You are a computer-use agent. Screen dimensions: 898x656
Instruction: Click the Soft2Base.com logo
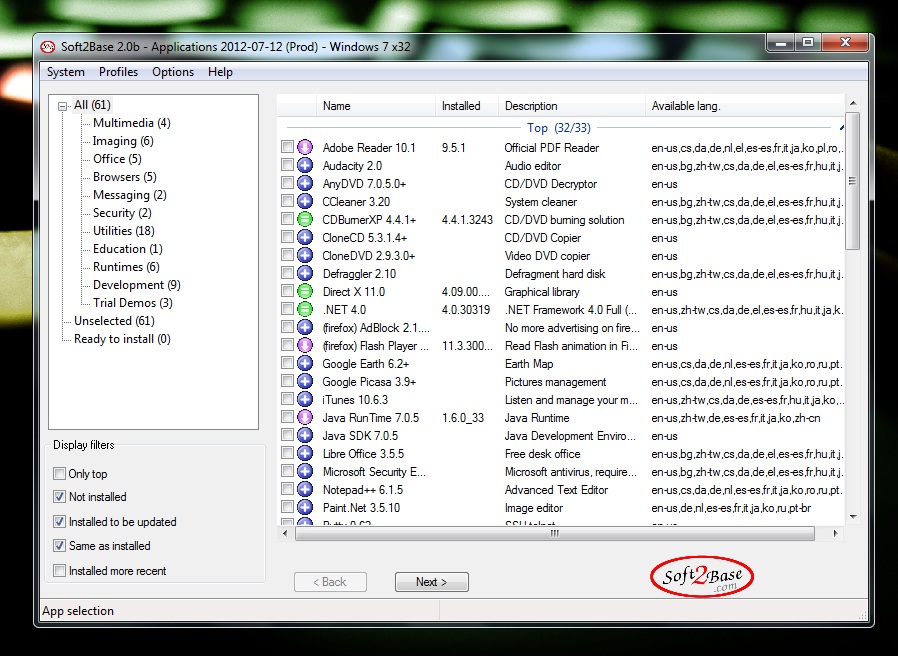point(702,576)
